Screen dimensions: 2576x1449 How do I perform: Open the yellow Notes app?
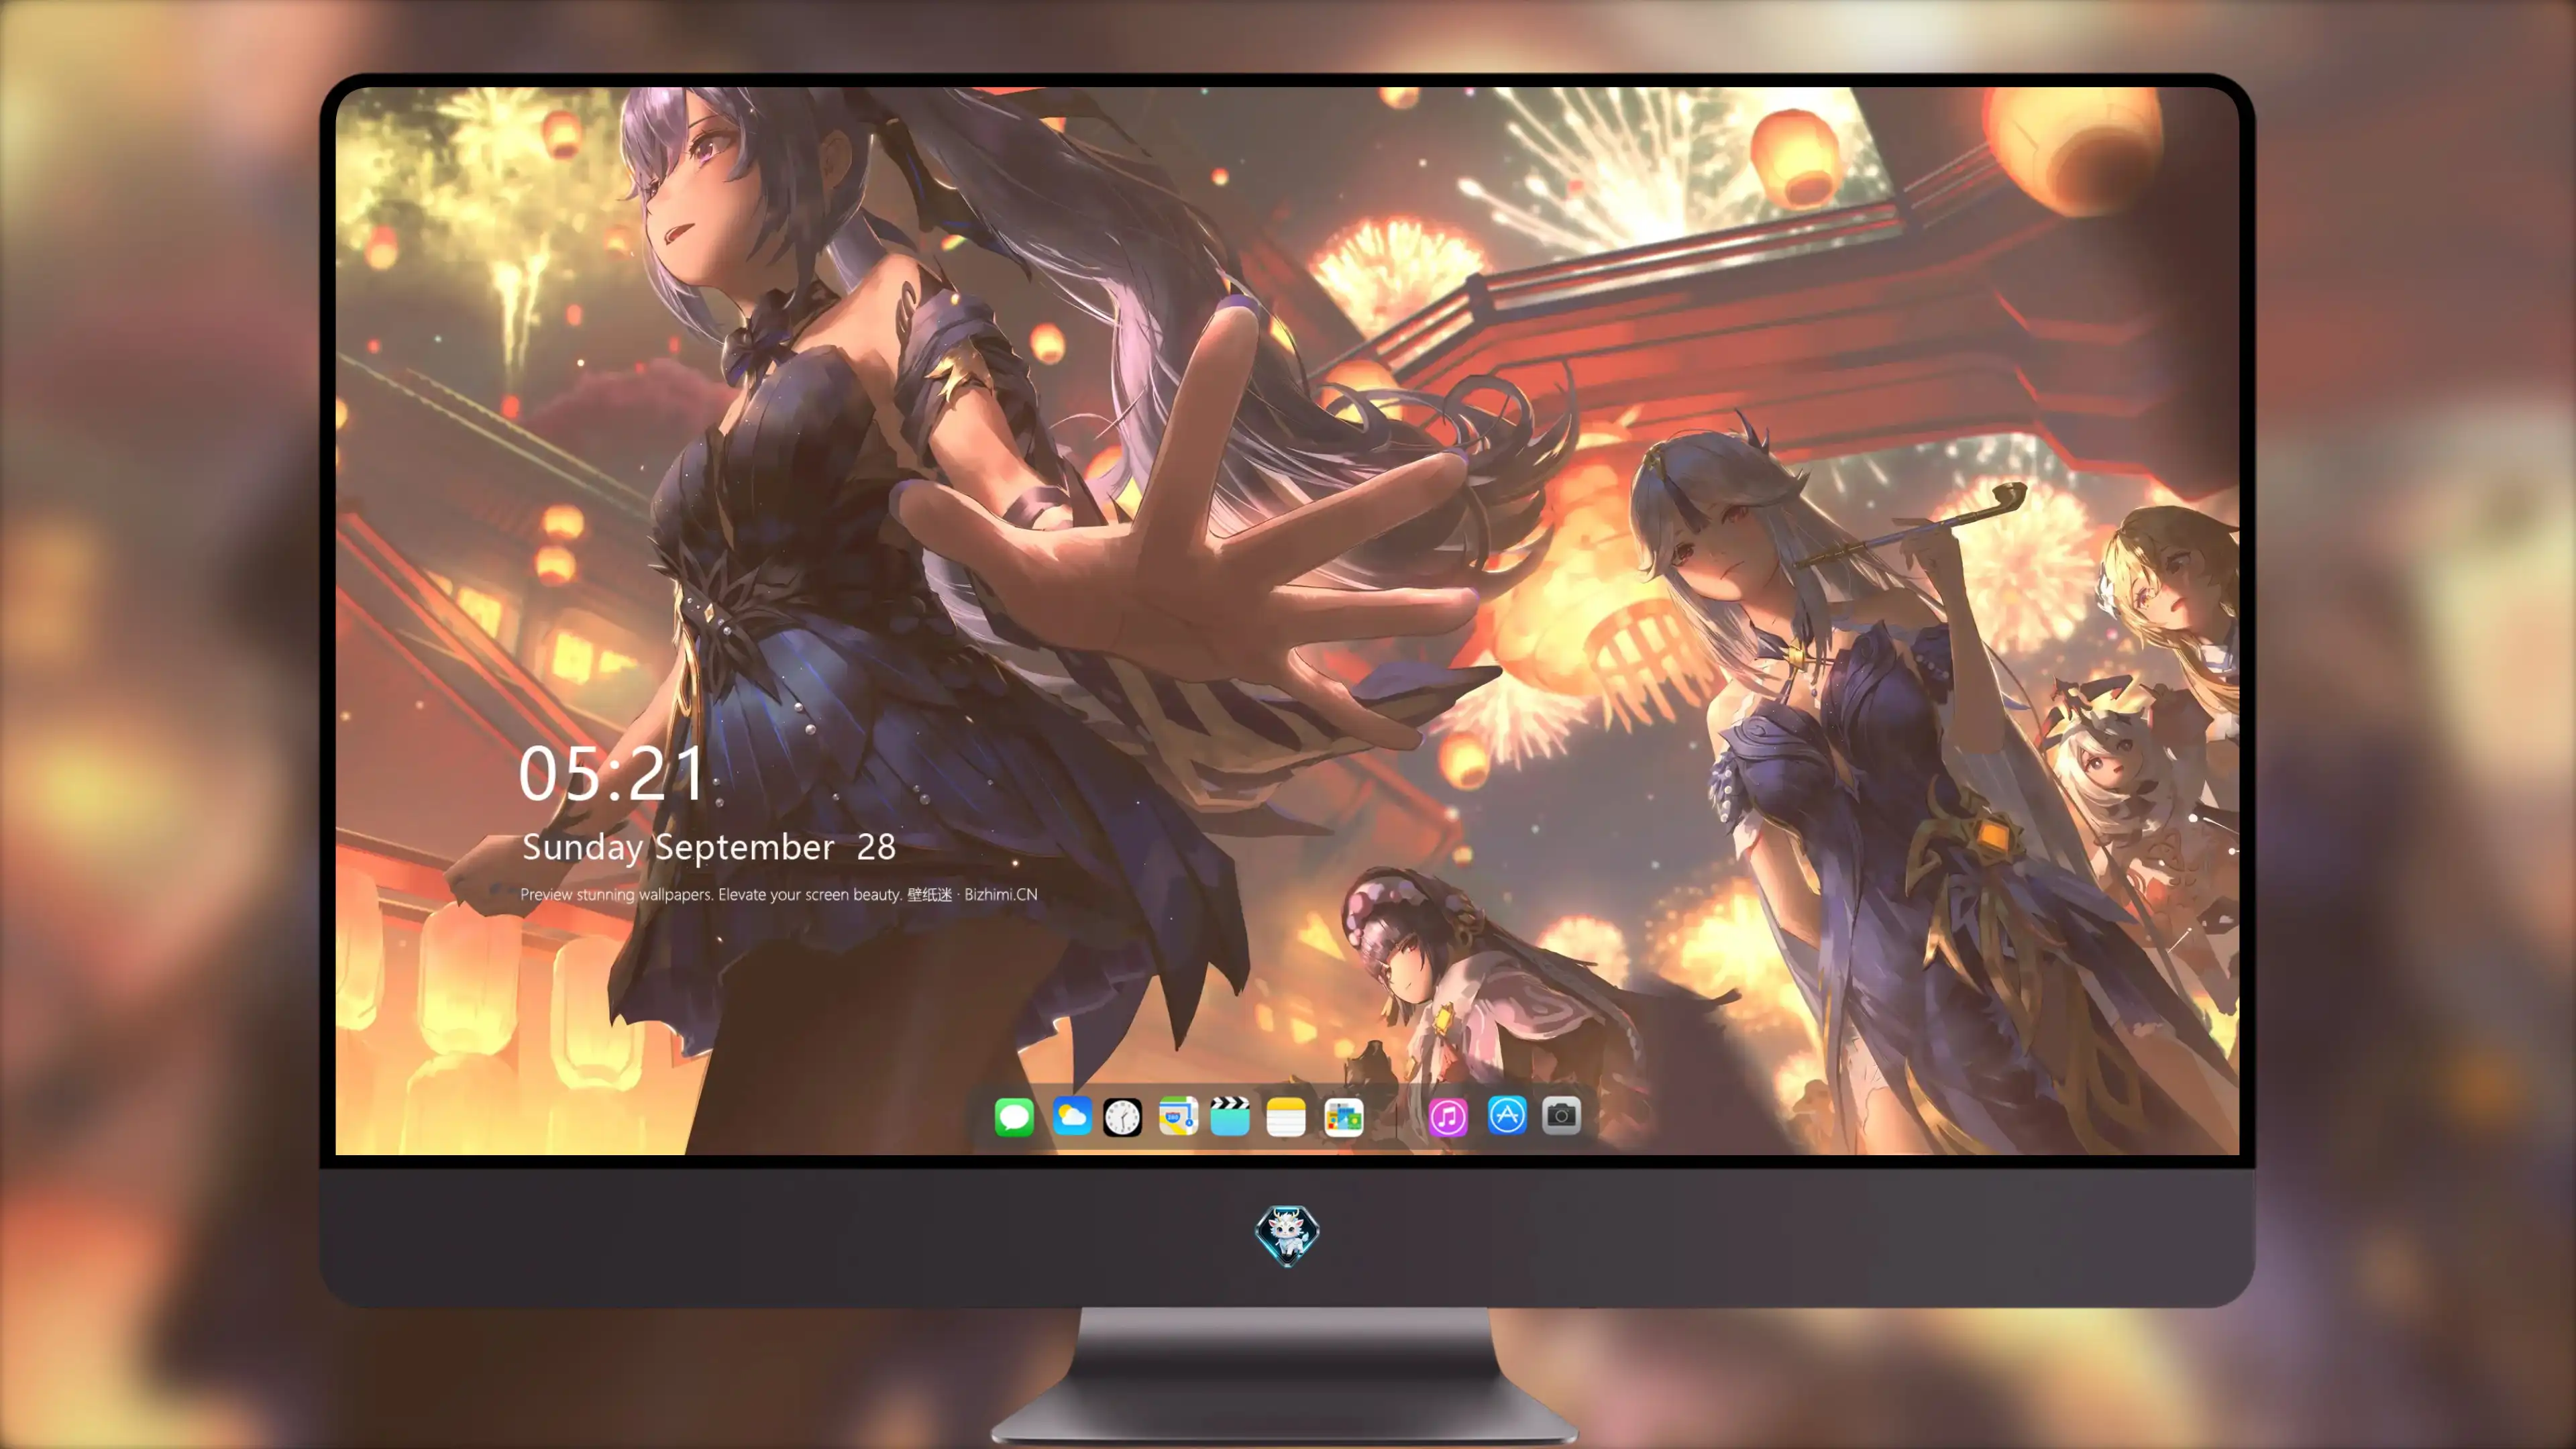coord(1286,1116)
